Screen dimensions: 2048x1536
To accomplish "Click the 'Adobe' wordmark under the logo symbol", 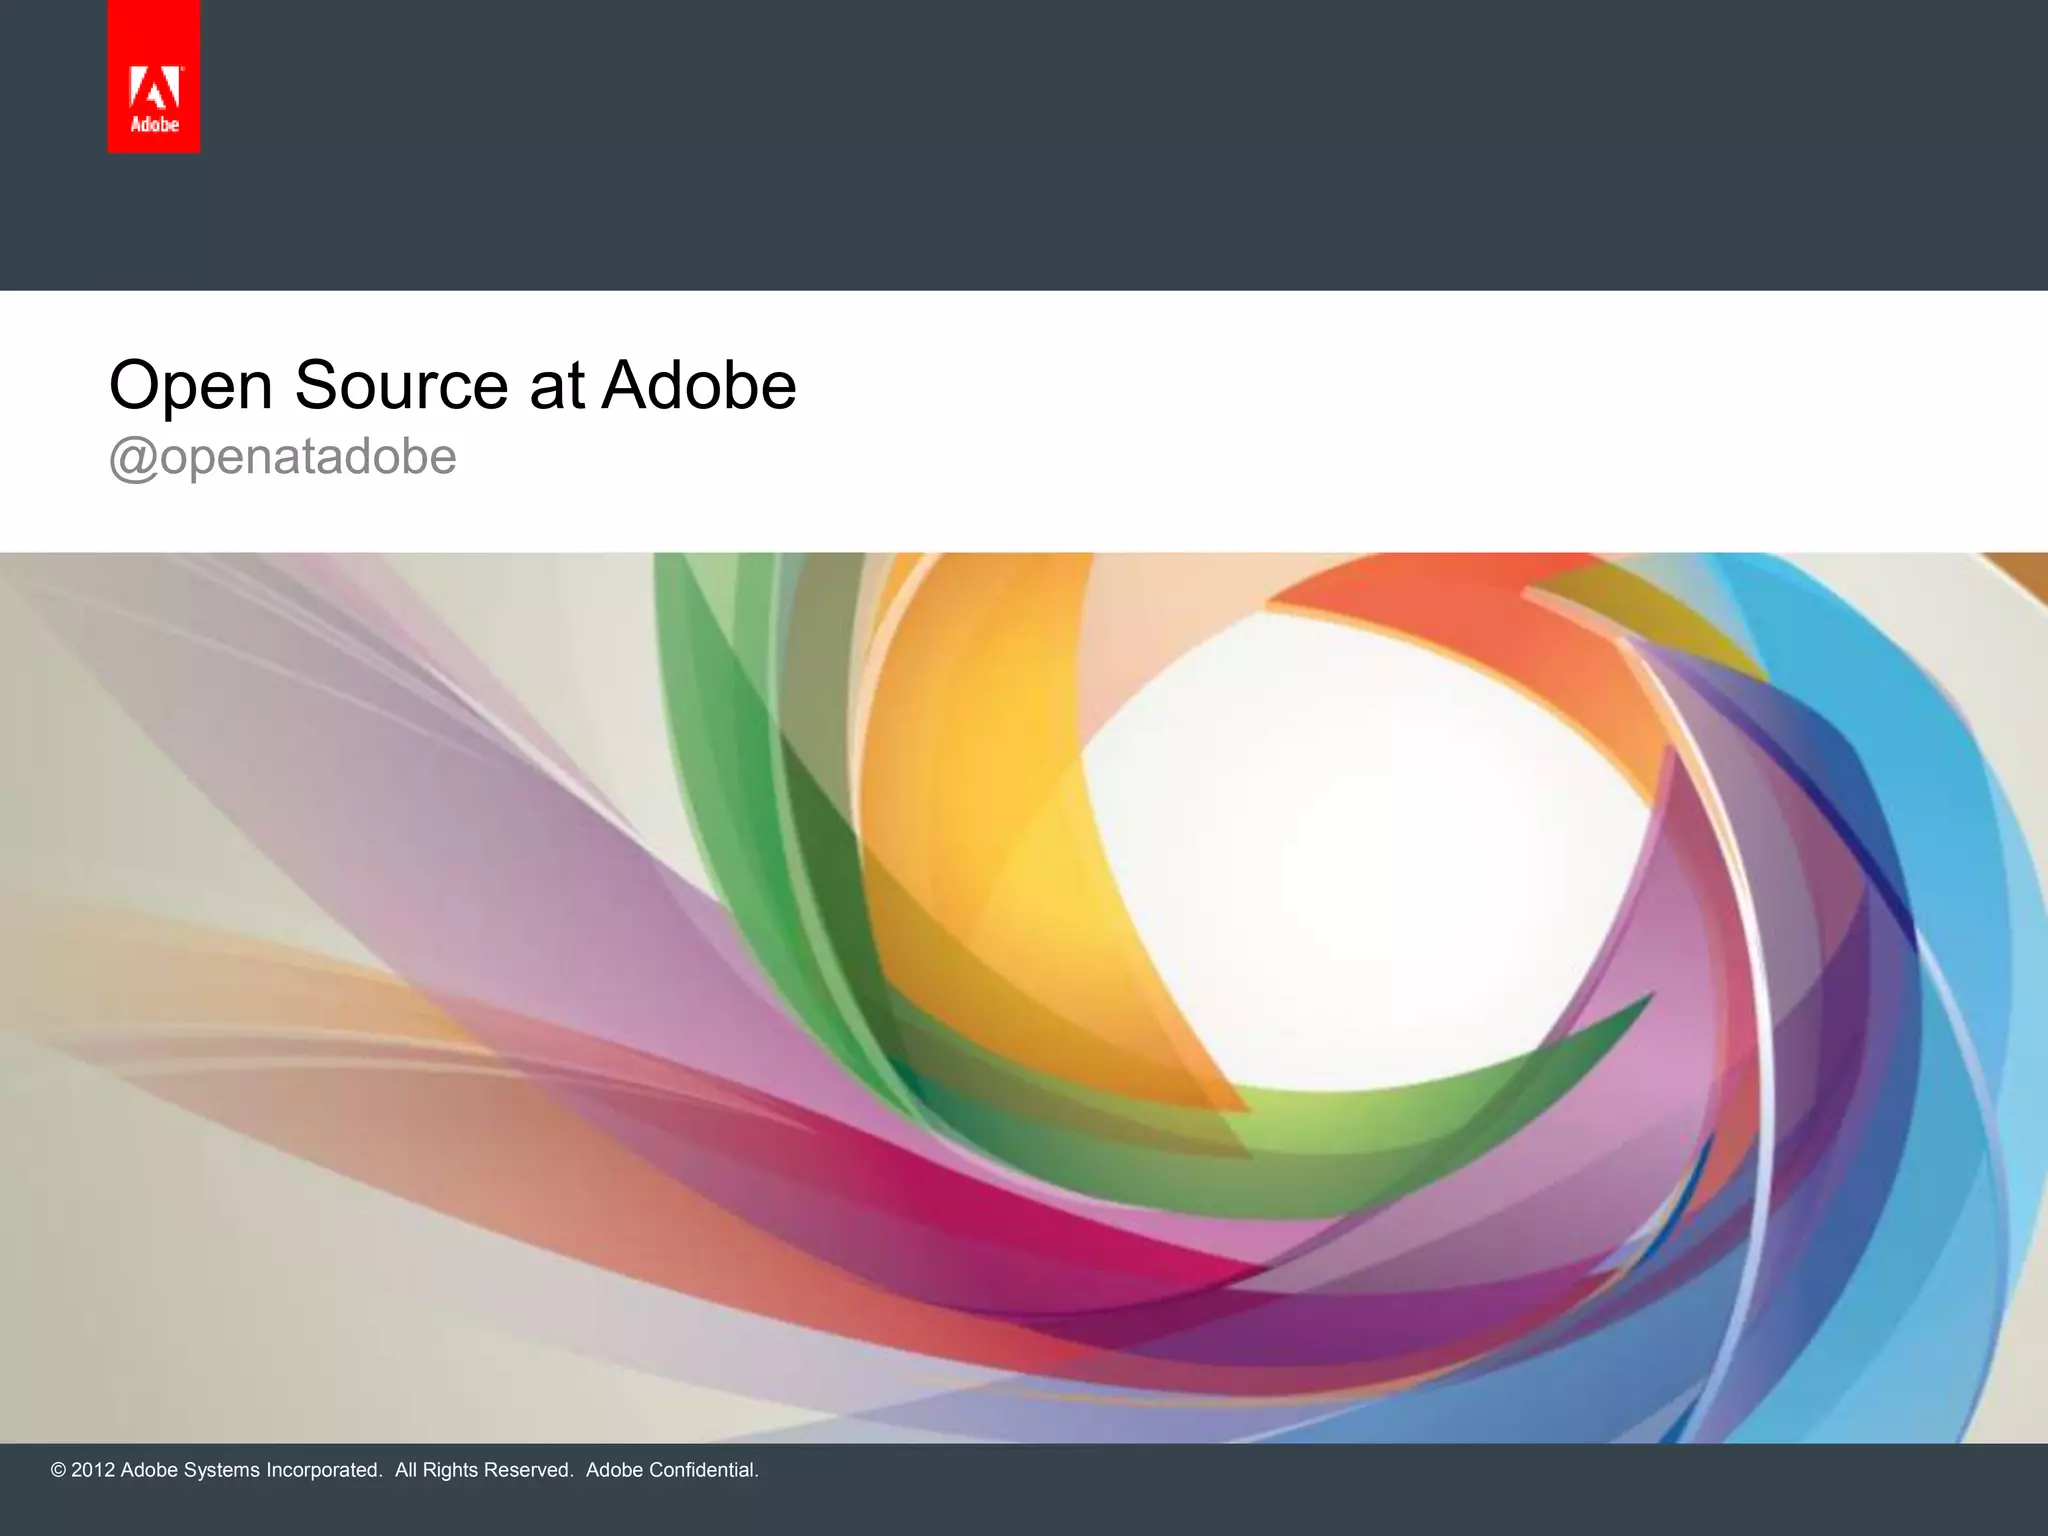I will click(155, 125).
